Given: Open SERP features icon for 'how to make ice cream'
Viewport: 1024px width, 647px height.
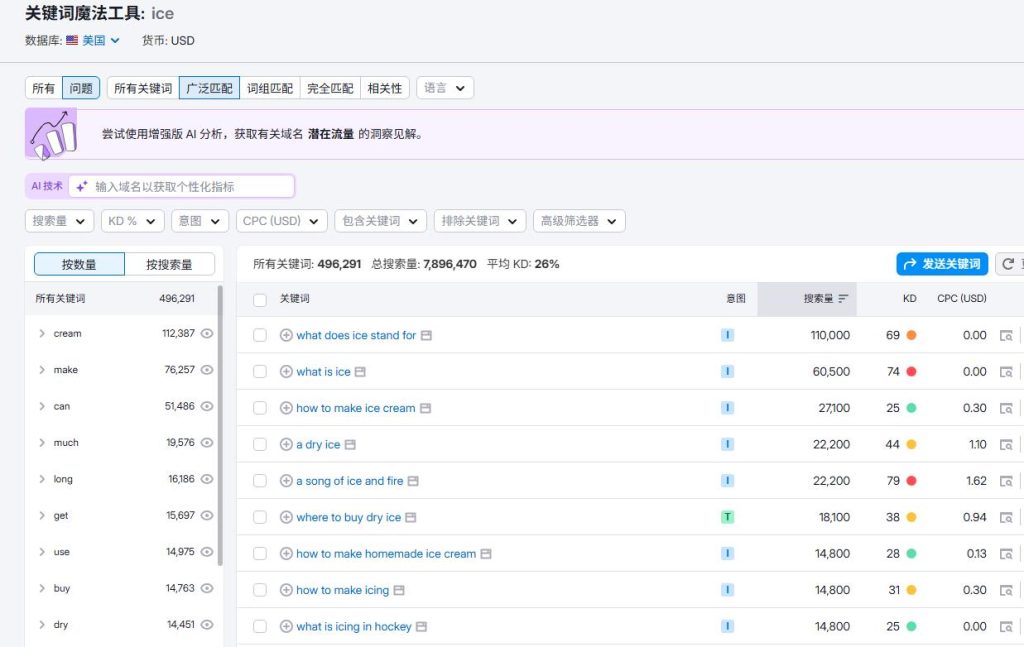Looking at the screenshot, I should tap(426, 408).
